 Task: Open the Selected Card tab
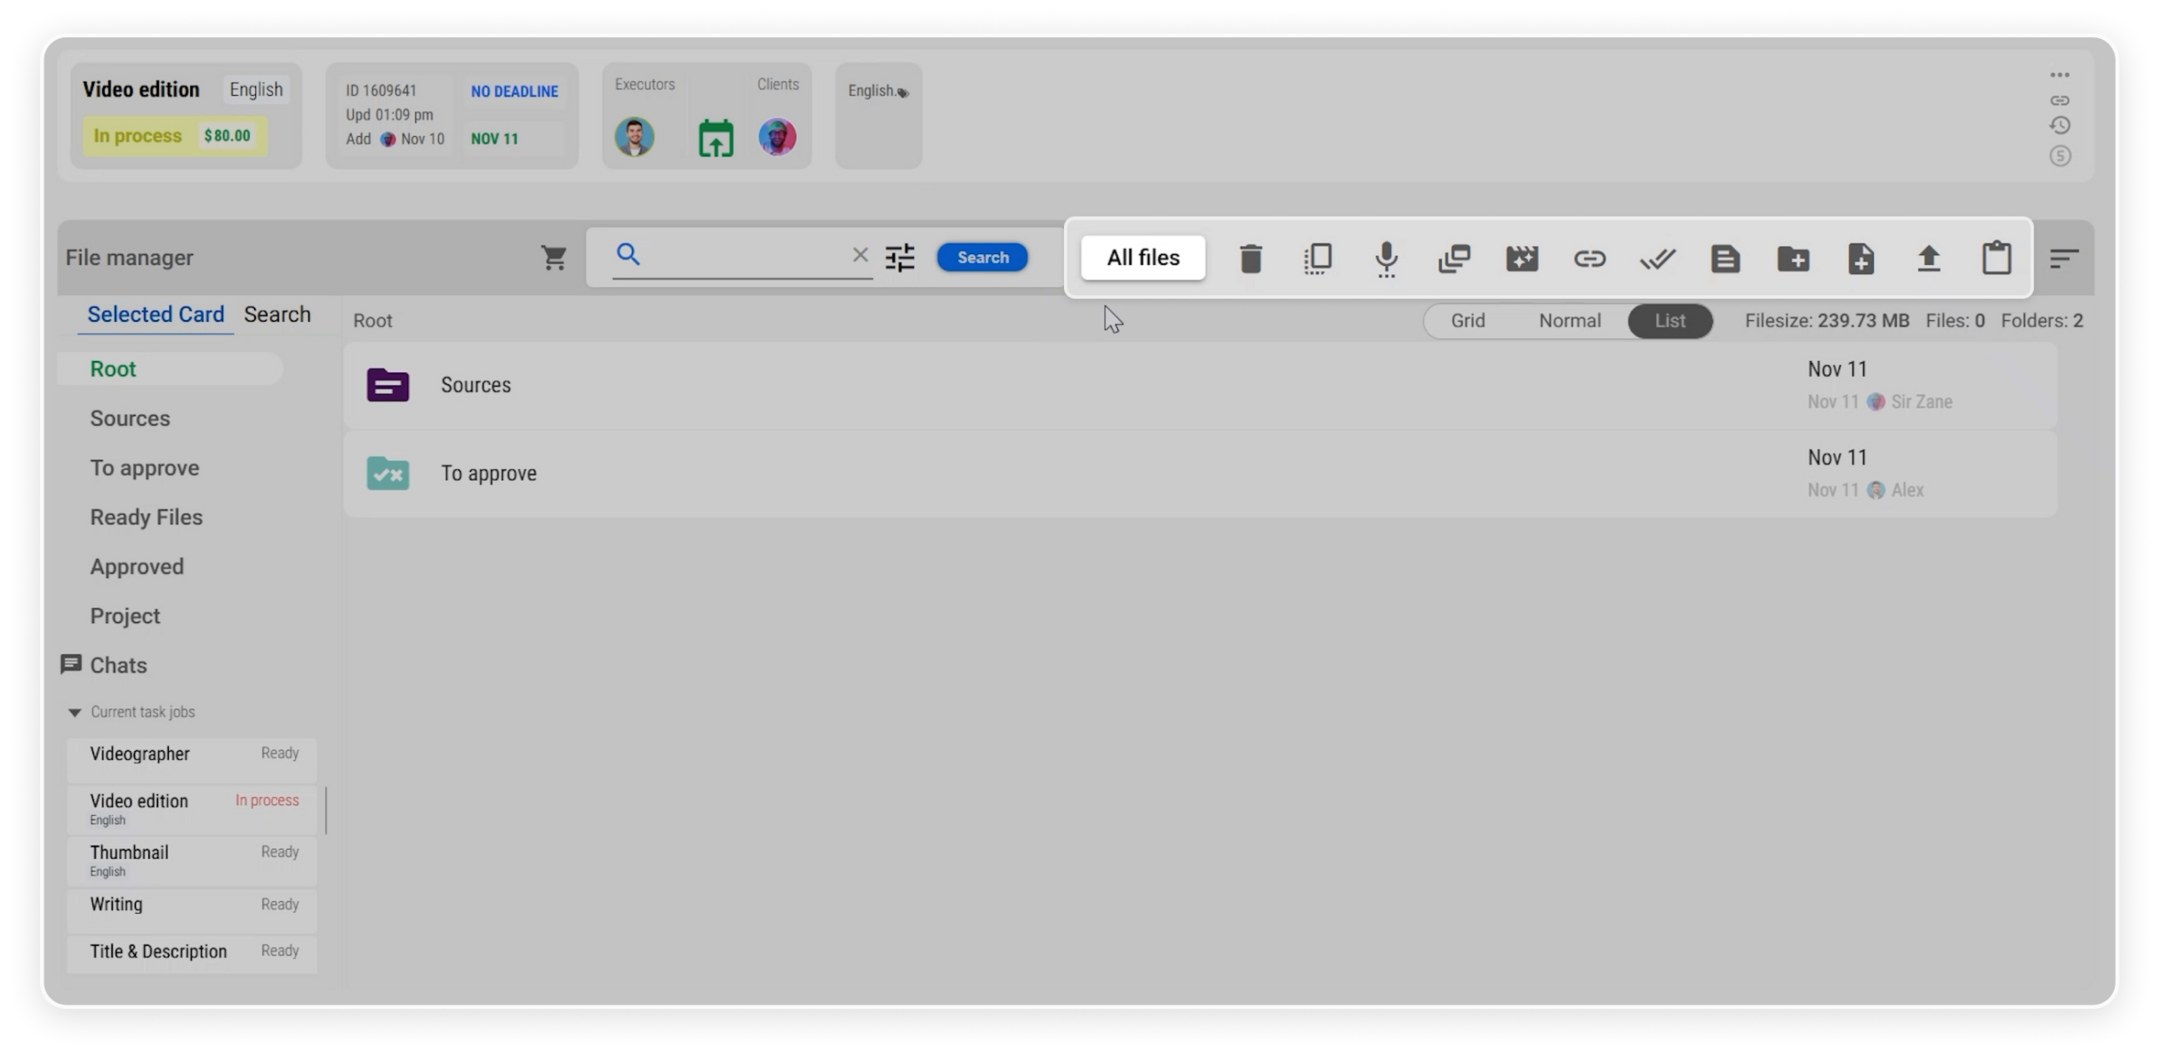click(x=155, y=315)
